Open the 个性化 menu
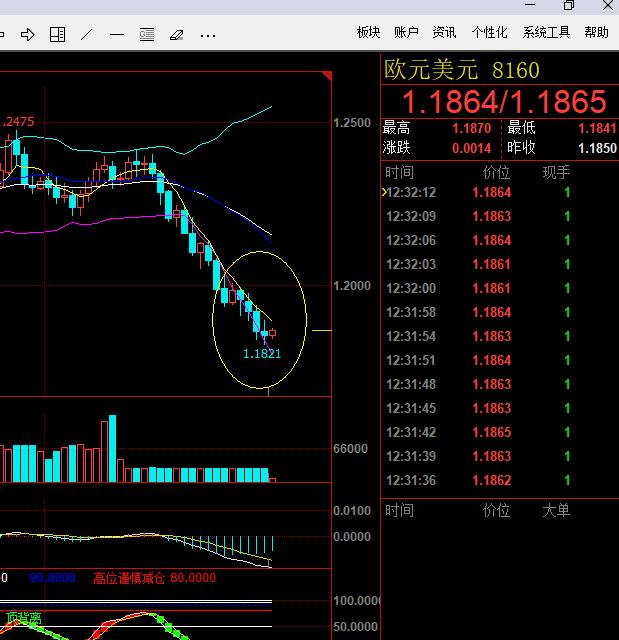Viewport: 619px width, 640px height. click(x=489, y=32)
